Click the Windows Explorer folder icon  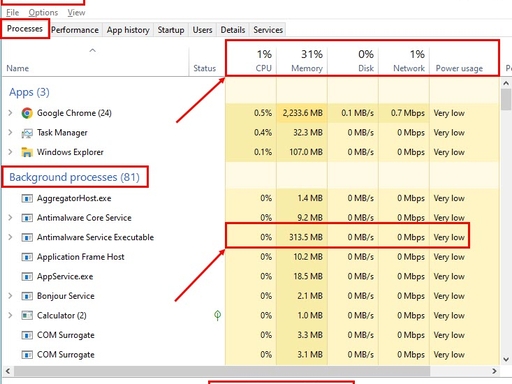pyautogui.click(x=27, y=152)
